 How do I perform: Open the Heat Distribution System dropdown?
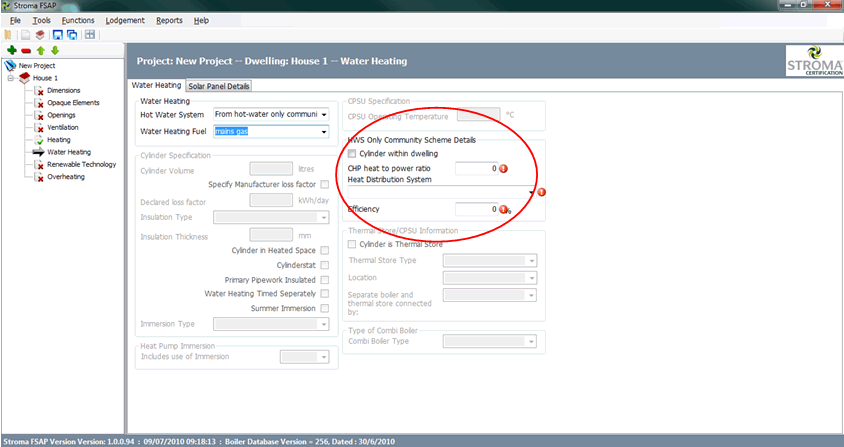click(442, 192)
